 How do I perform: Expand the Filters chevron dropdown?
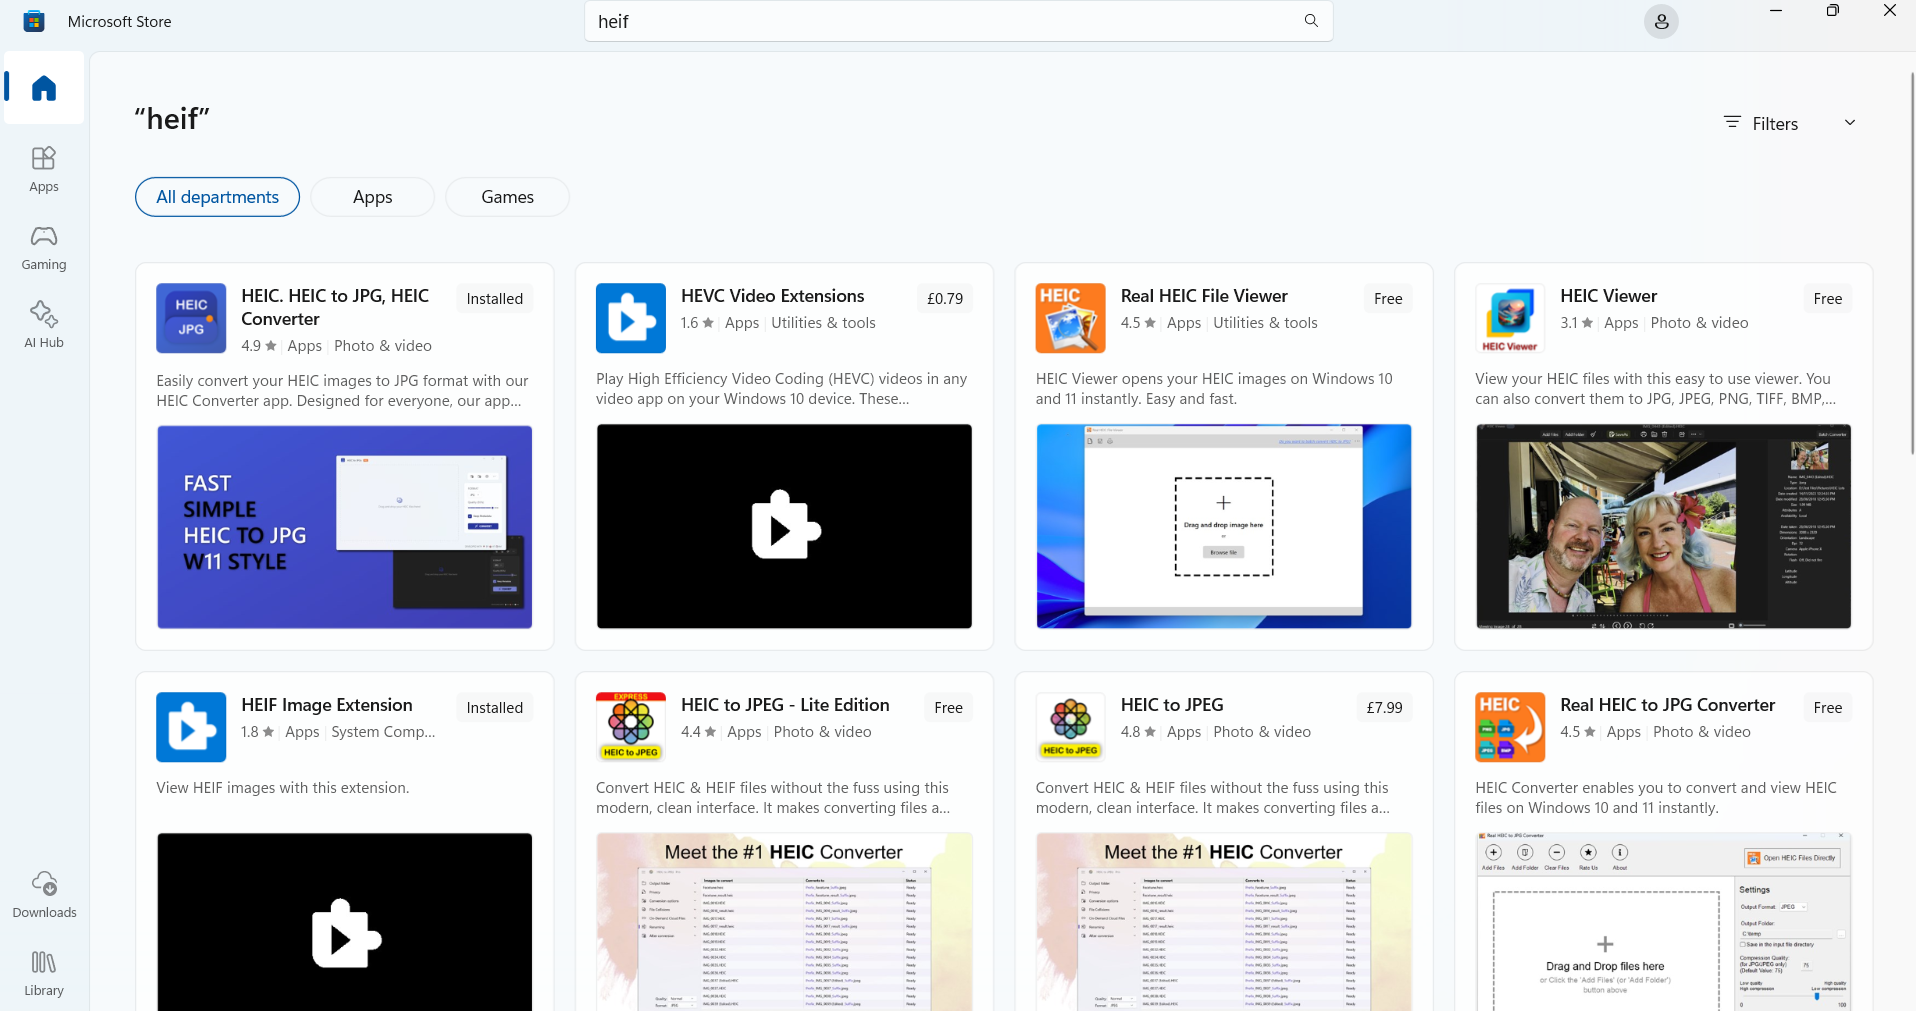pyautogui.click(x=1850, y=122)
